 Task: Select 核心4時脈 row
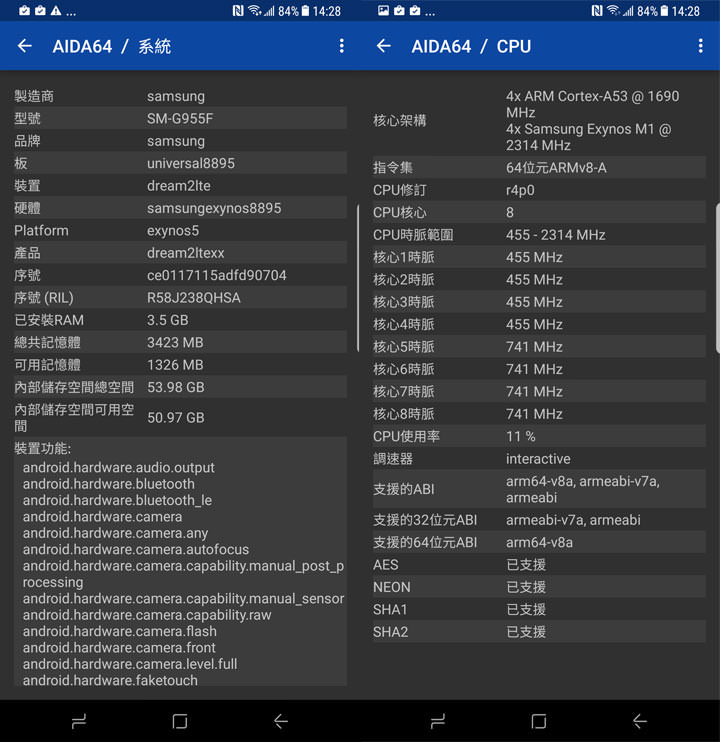point(539,325)
